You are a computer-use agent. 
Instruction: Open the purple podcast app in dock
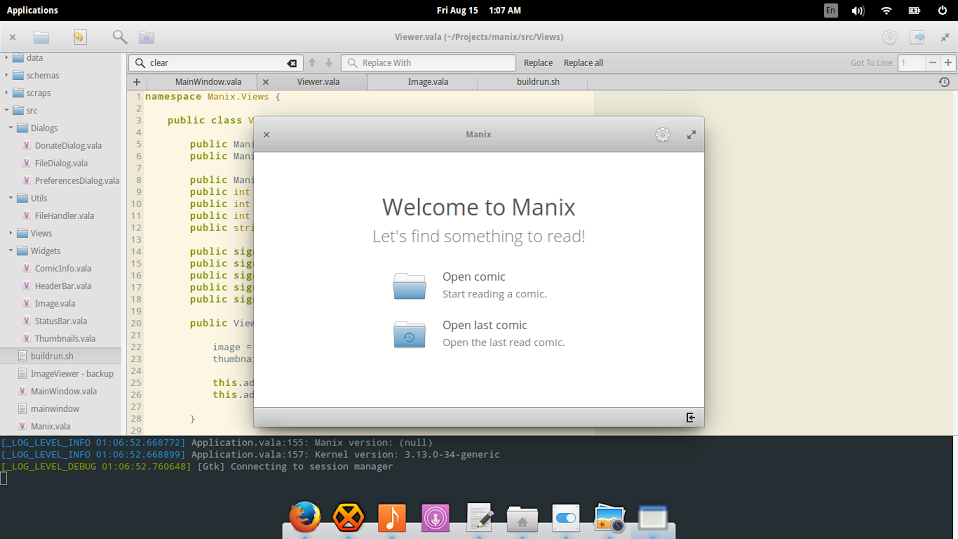click(x=435, y=518)
